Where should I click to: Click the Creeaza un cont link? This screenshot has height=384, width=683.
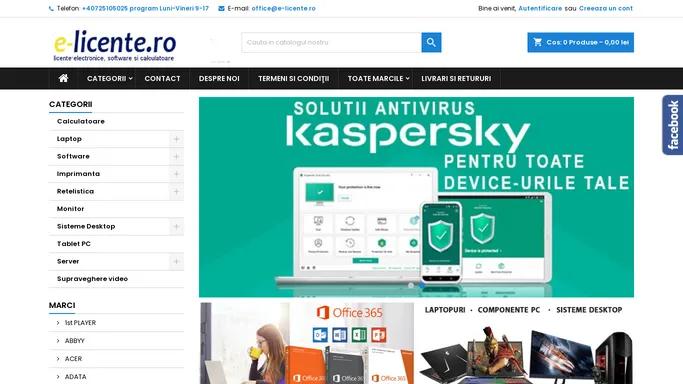tap(605, 8)
